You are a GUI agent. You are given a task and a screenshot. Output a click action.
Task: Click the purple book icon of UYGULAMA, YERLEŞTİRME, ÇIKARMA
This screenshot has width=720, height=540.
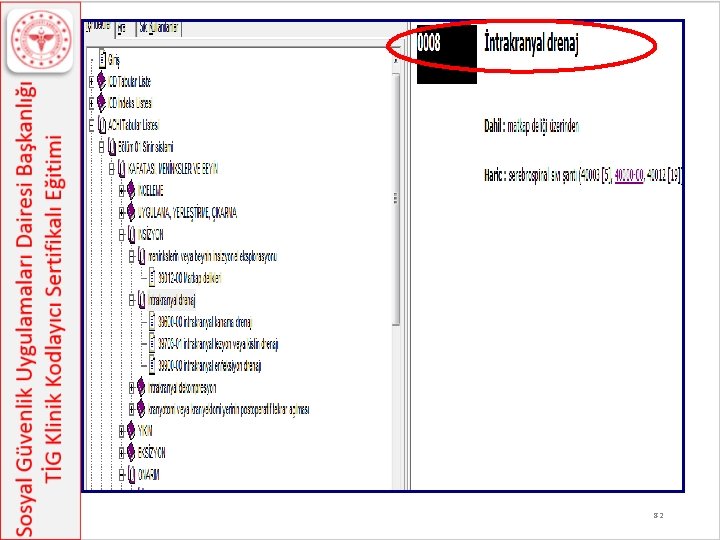[x=131, y=213]
